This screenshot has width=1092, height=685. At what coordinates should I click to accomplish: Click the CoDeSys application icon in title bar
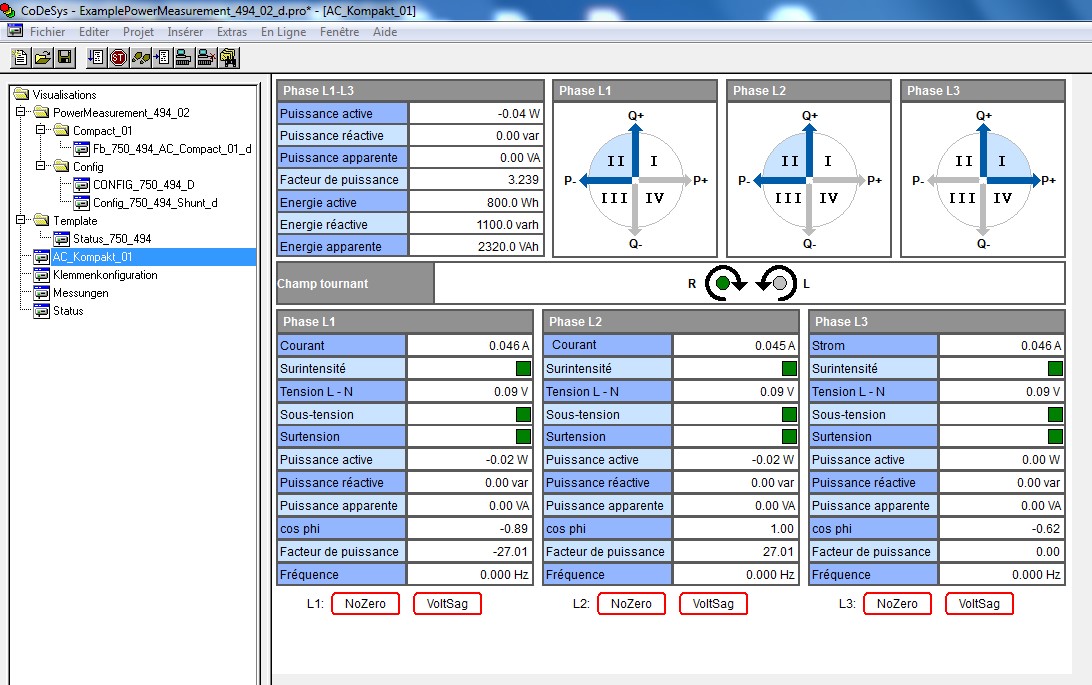[8, 10]
